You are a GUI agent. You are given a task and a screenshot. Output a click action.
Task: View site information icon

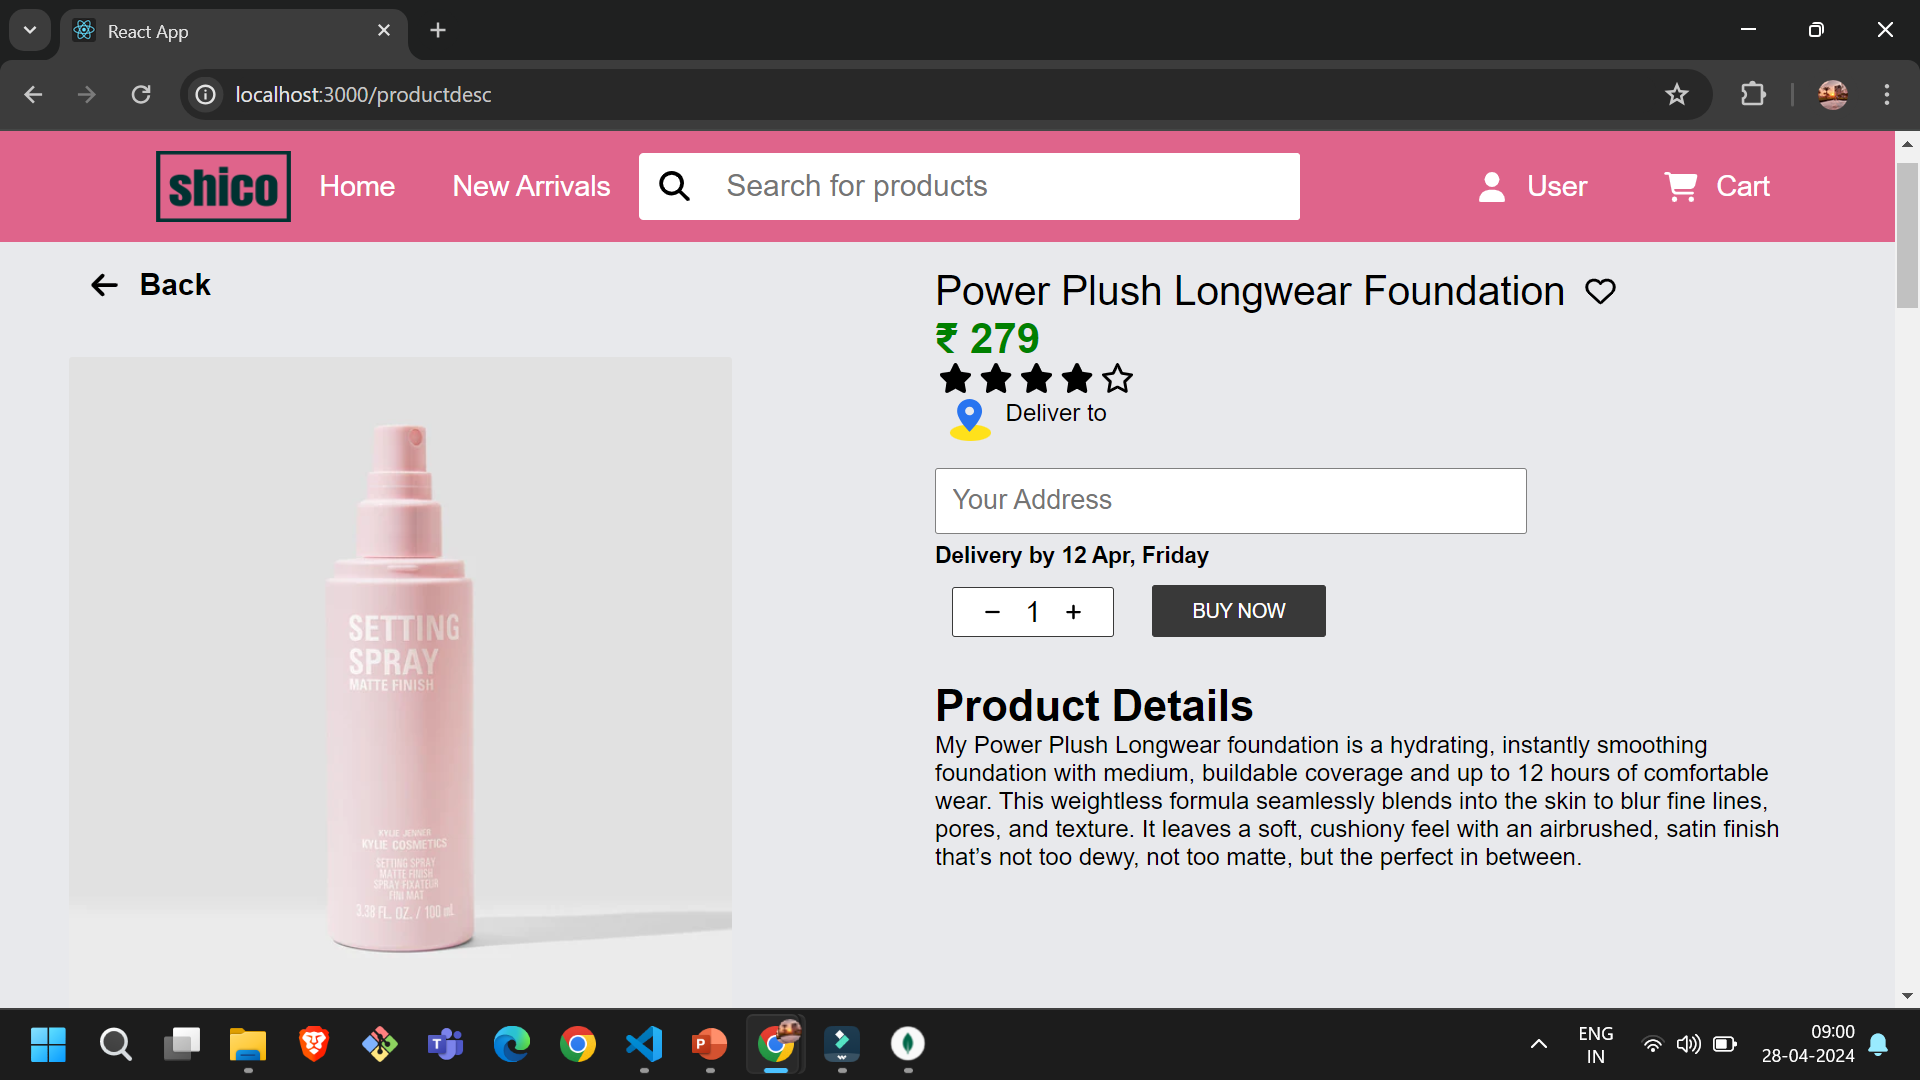click(x=205, y=94)
